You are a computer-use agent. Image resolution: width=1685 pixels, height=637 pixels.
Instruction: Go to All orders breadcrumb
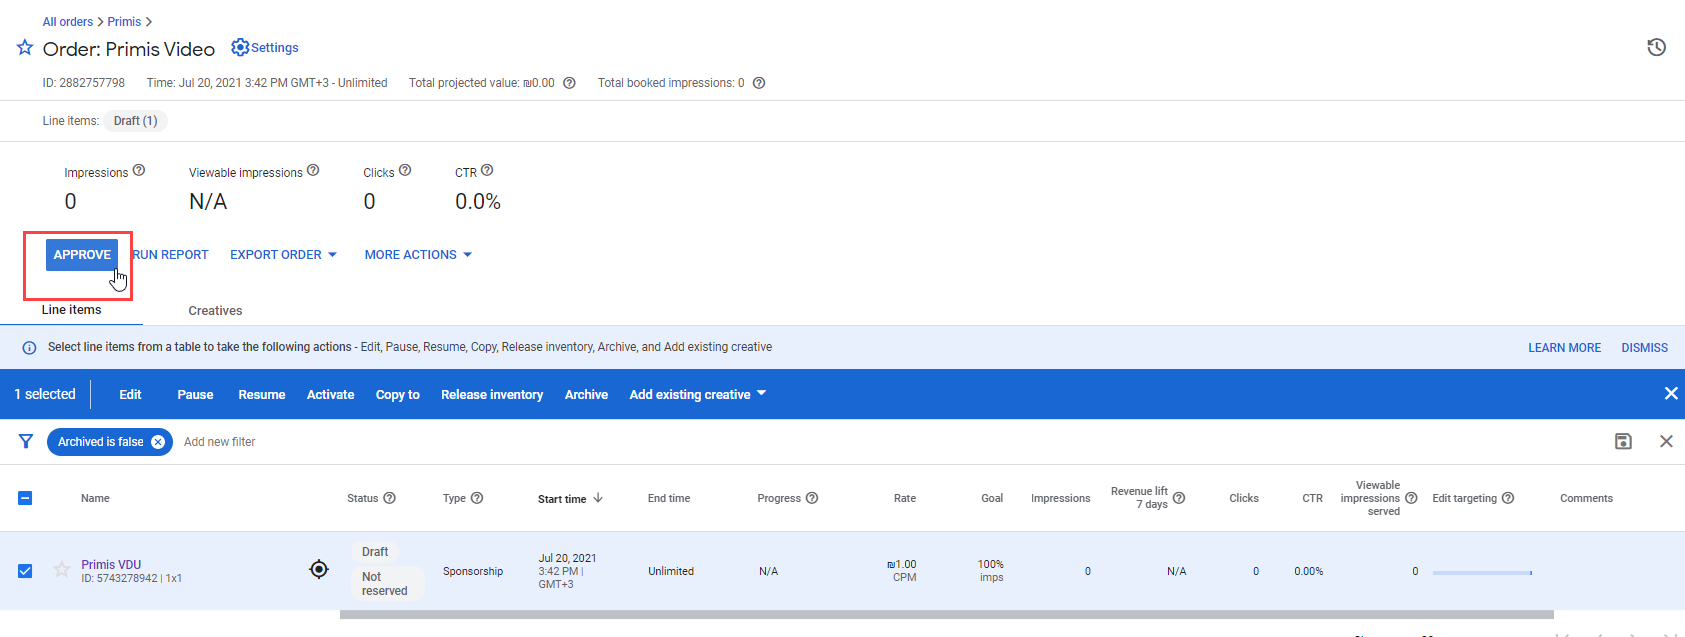click(68, 22)
